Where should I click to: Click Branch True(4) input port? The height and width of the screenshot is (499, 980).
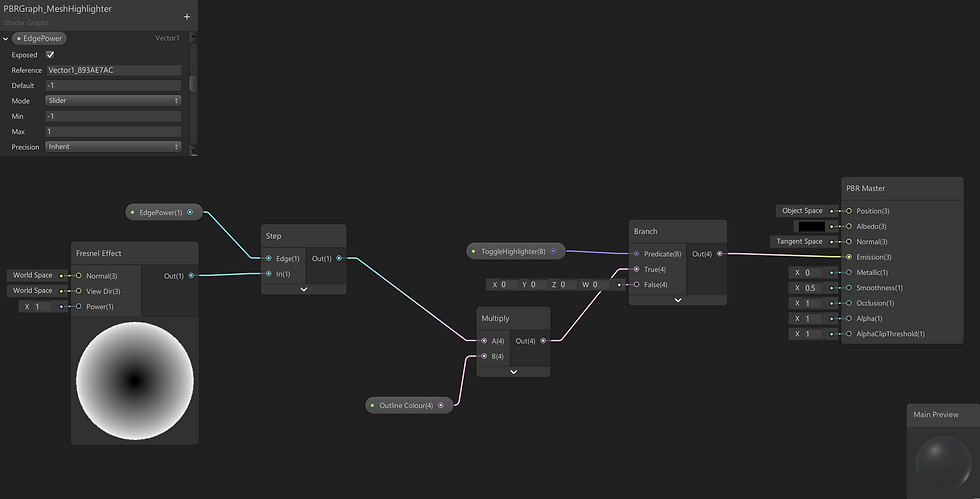click(x=637, y=270)
